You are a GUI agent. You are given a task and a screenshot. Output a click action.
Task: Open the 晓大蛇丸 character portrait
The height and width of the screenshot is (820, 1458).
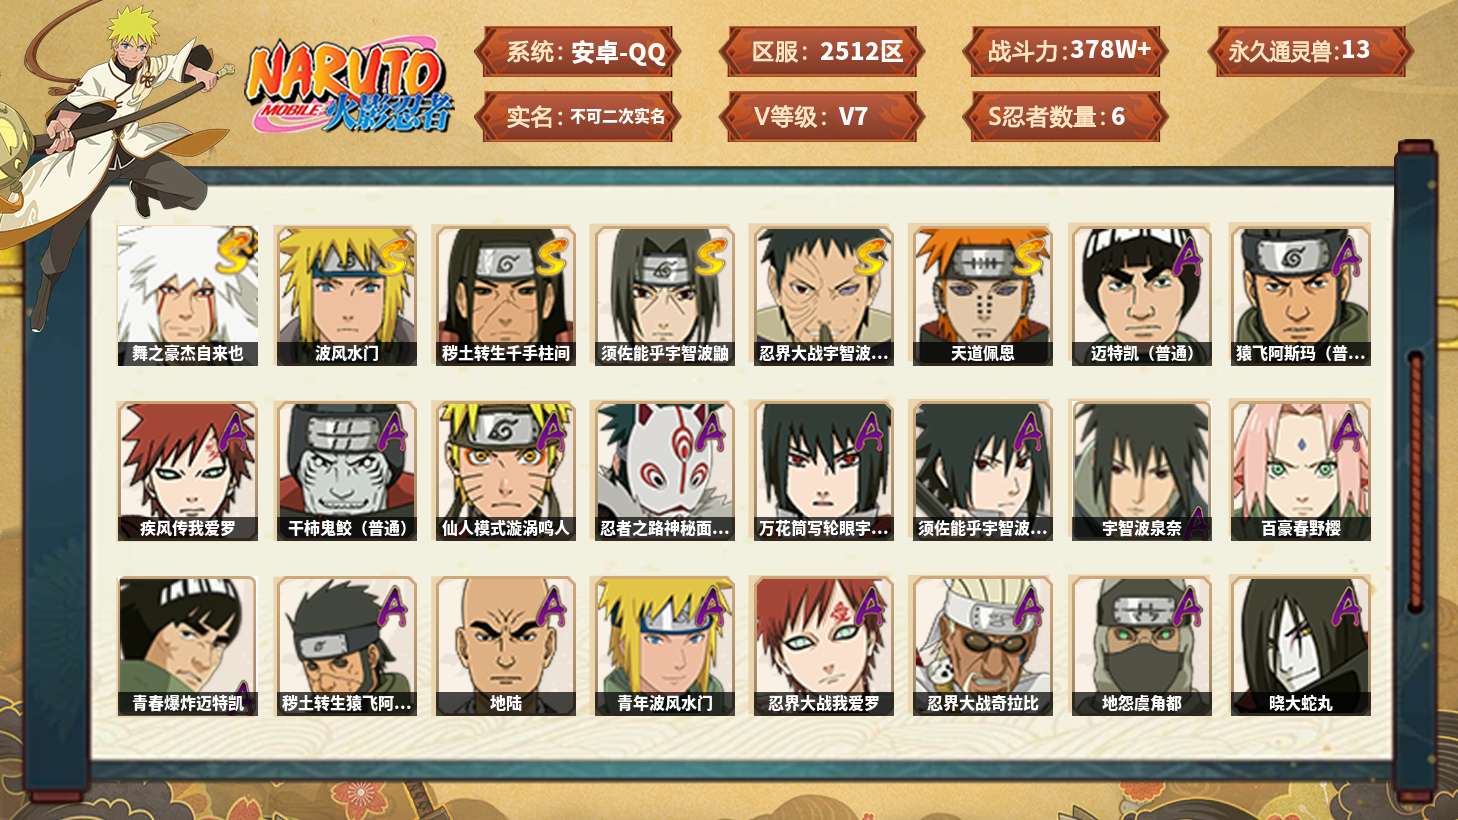tap(1300, 646)
